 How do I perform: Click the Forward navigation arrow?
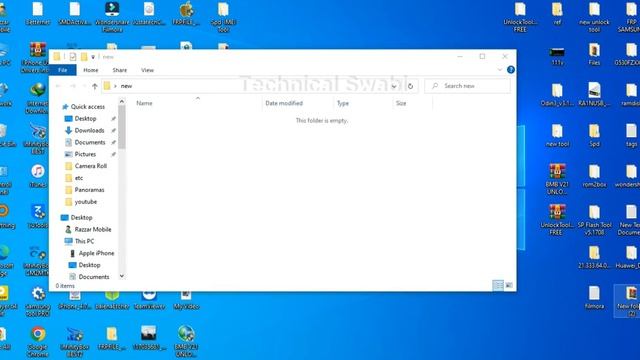(73, 86)
